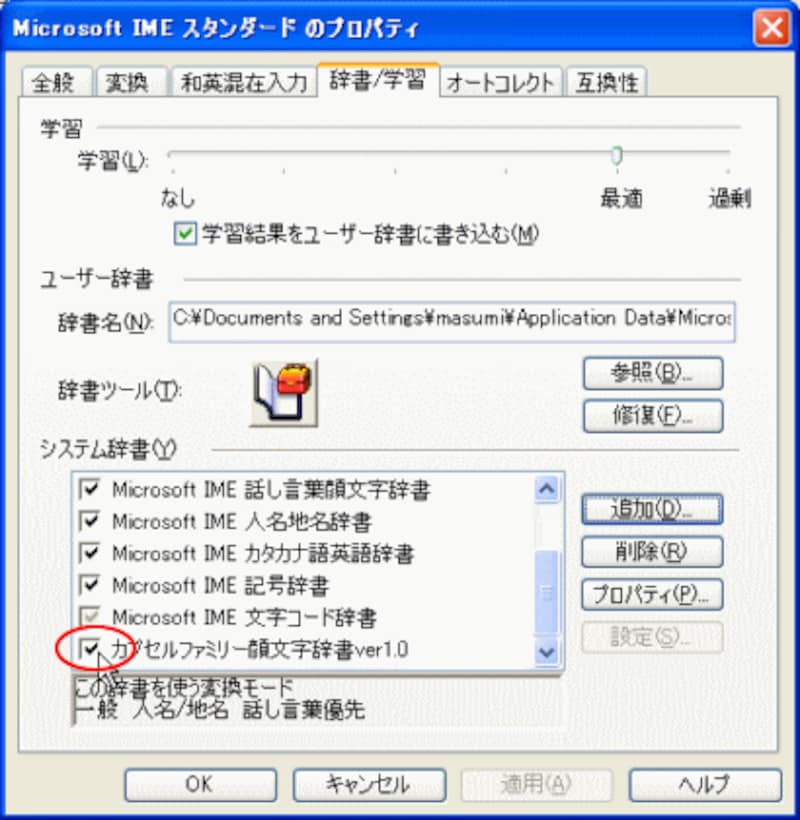Switch to the 変換 tab

point(131,82)
